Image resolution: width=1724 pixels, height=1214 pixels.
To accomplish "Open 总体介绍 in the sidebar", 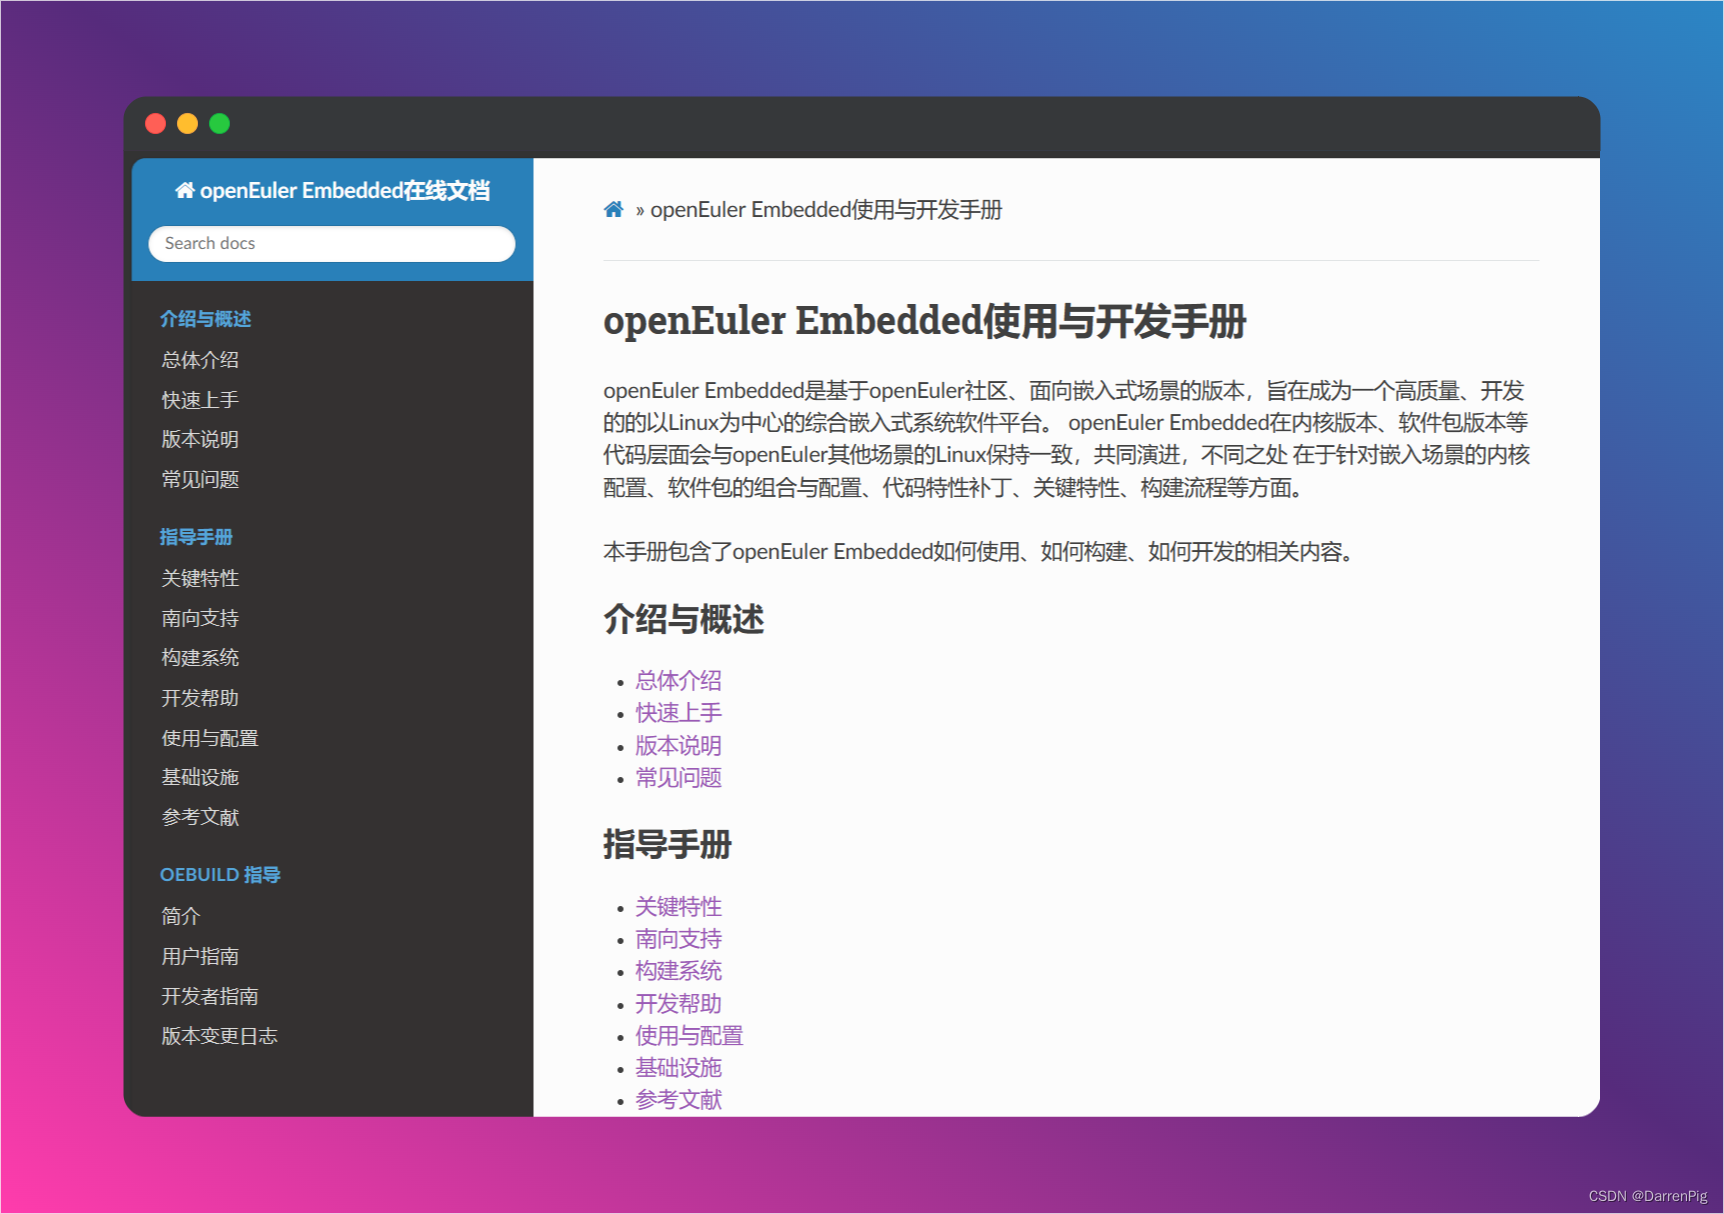I will (x=200, y=360).
